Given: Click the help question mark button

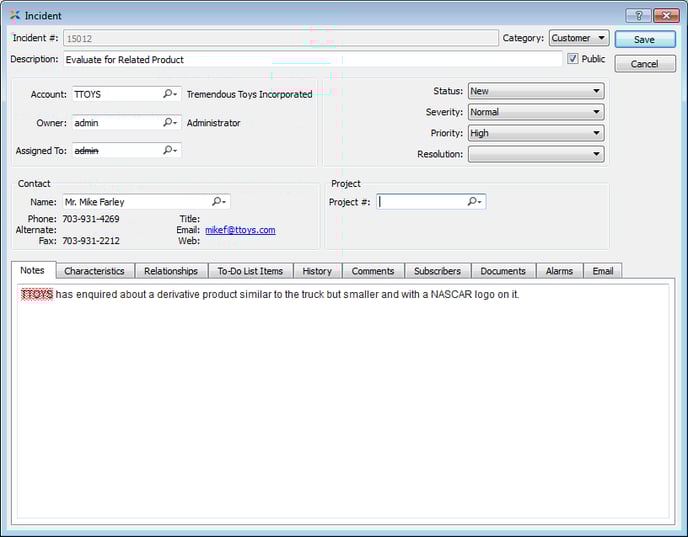Looking at the screenshot, I should 638,16.
